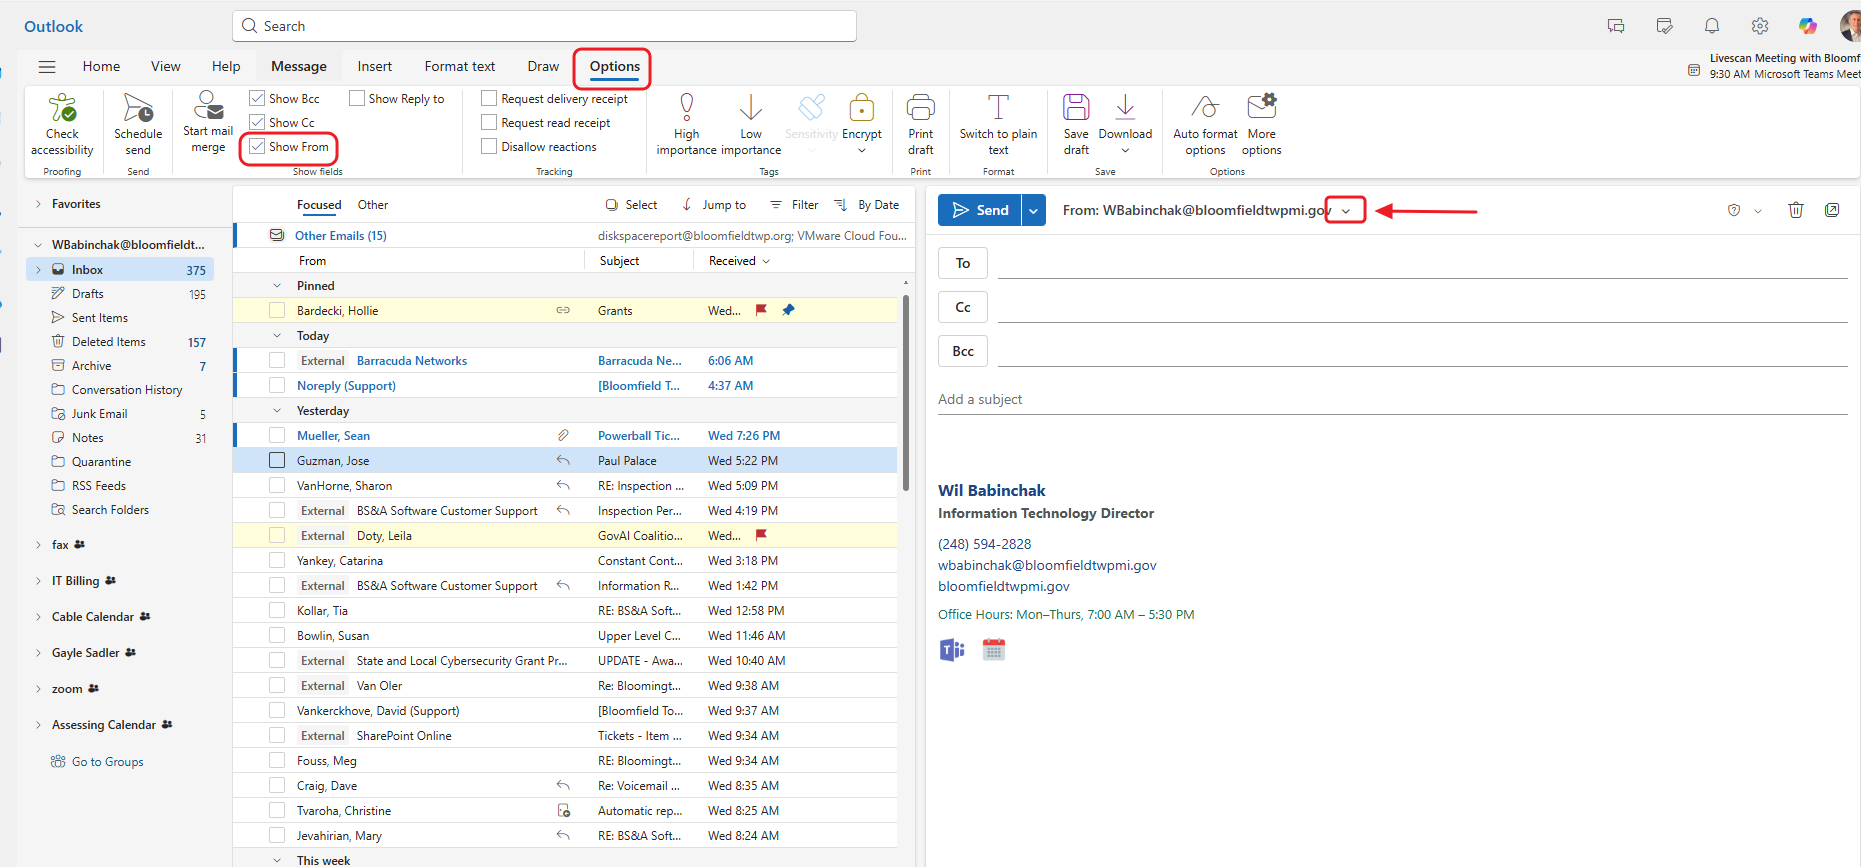
Task: Open the View tab
Action: (x=166, y=66)
